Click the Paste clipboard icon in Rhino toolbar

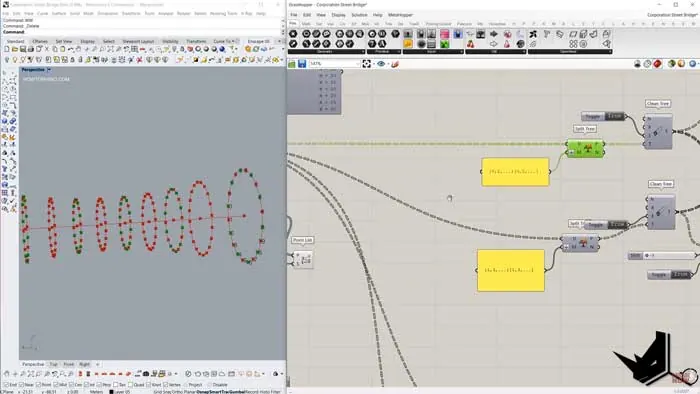coord(62,49)
